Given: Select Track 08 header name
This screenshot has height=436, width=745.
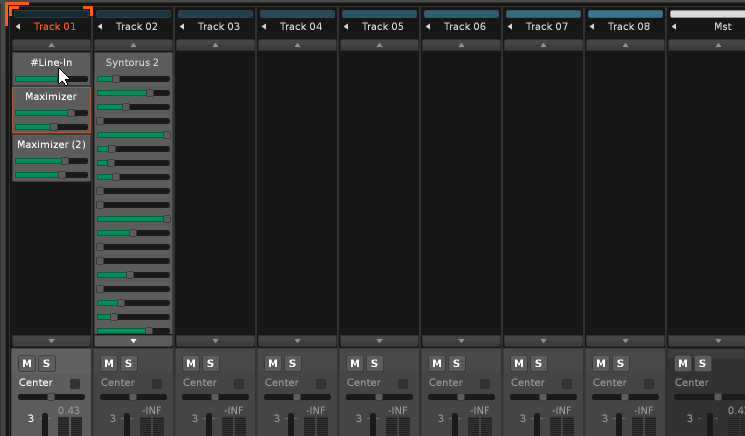Looking at the screenshot, I should [629, 27].
